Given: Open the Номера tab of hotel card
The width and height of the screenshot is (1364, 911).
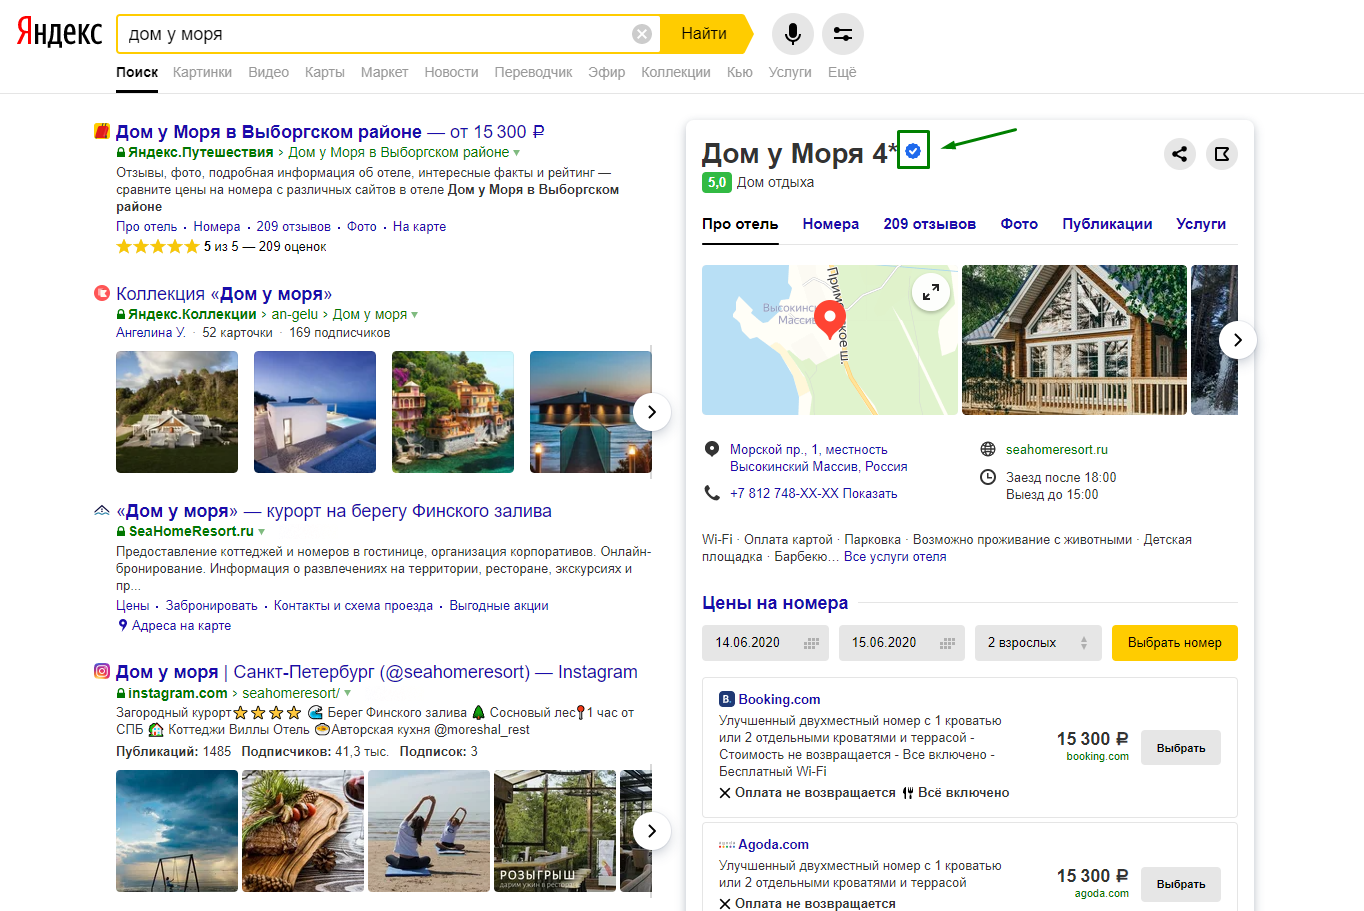Looking at the screenshot, I should [x=831, y=224].
